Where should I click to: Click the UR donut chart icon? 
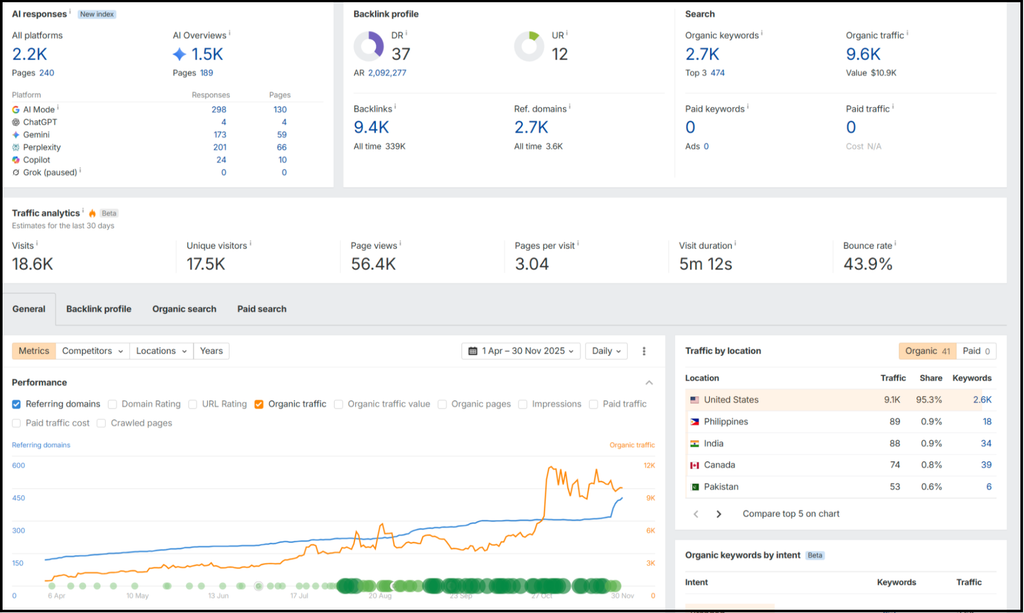529,46
